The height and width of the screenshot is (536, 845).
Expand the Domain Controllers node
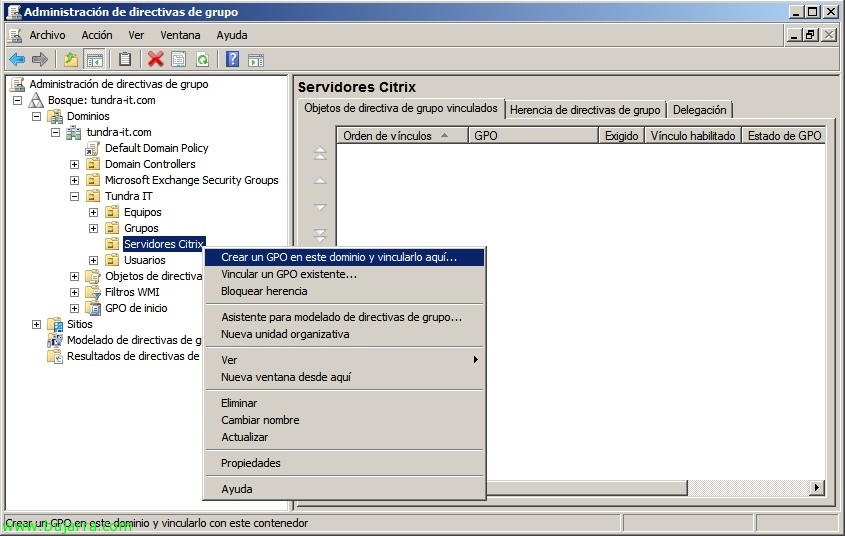74,164
